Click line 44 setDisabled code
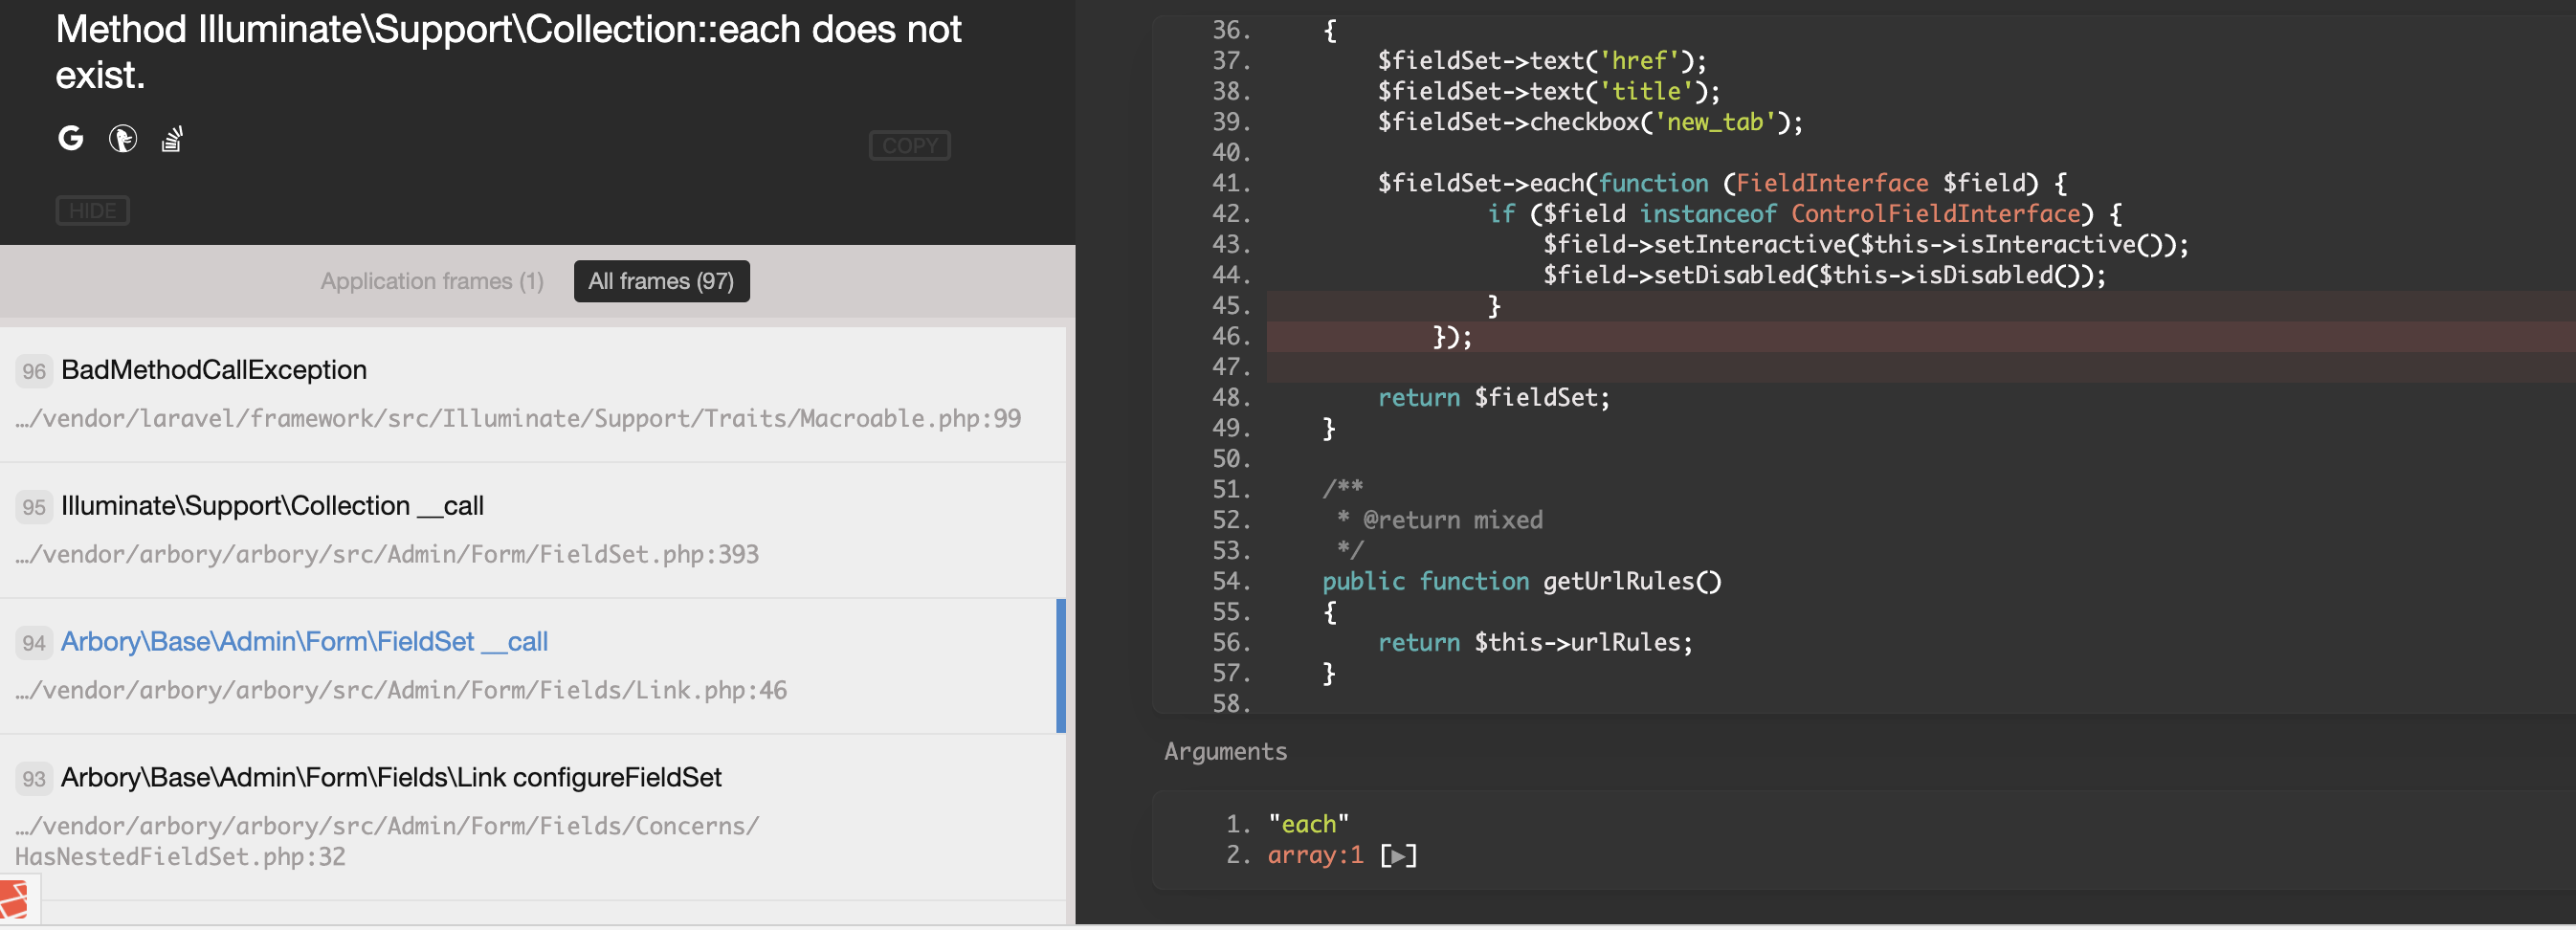 (1824, 275)
